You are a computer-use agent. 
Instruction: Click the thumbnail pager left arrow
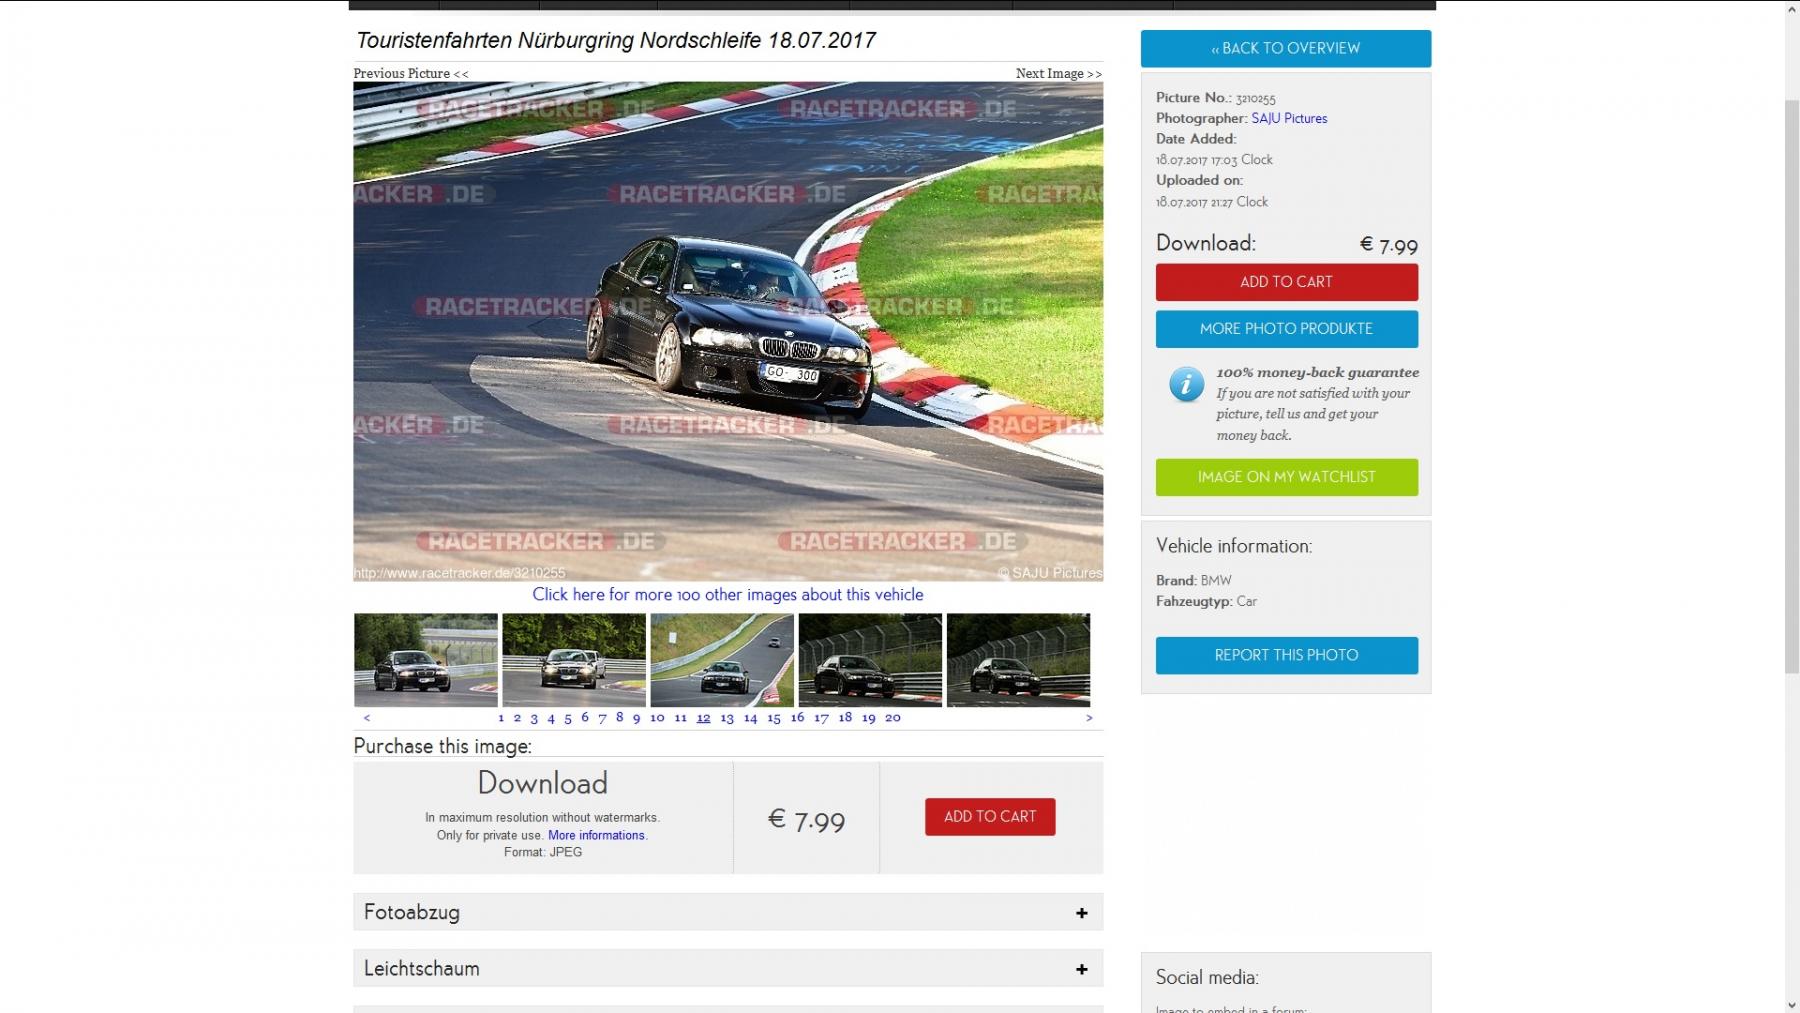[367, 718]
